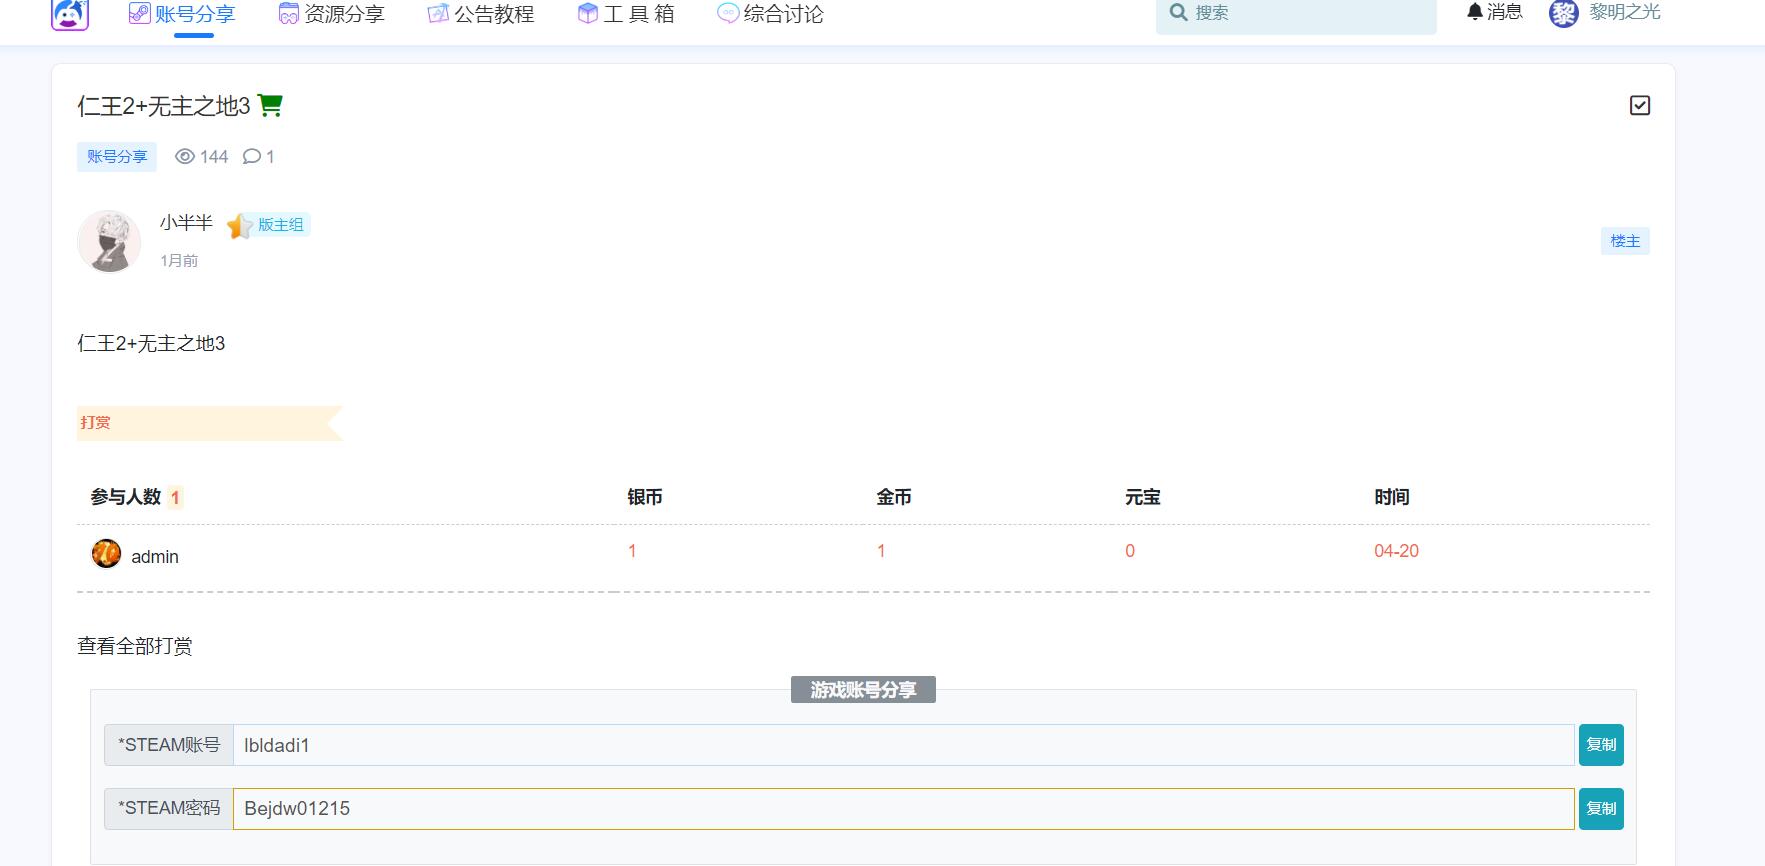Switch to 综合讨论 tab
1765x866 pixels.
coord(770,14)
